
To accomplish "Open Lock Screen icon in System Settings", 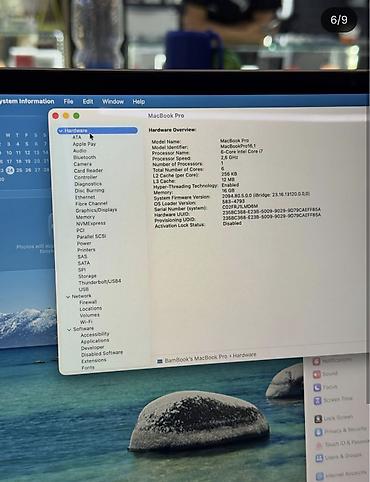I will [318, 419].
